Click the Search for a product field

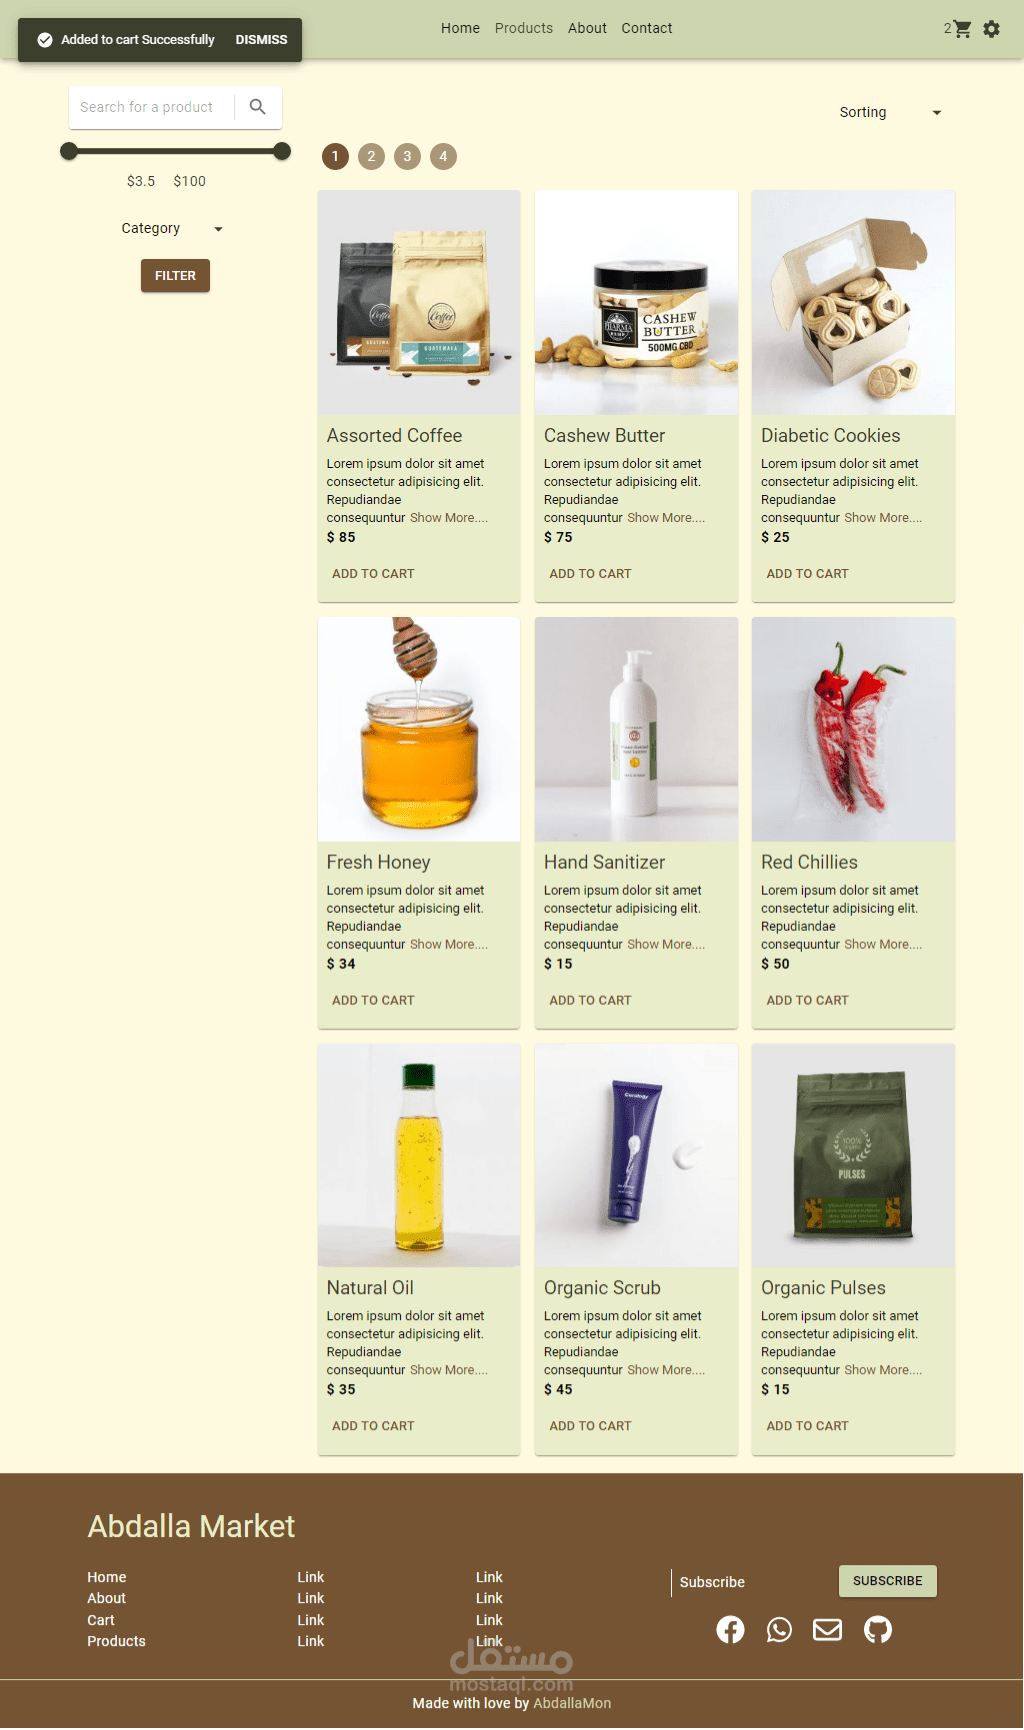[150, 107]
